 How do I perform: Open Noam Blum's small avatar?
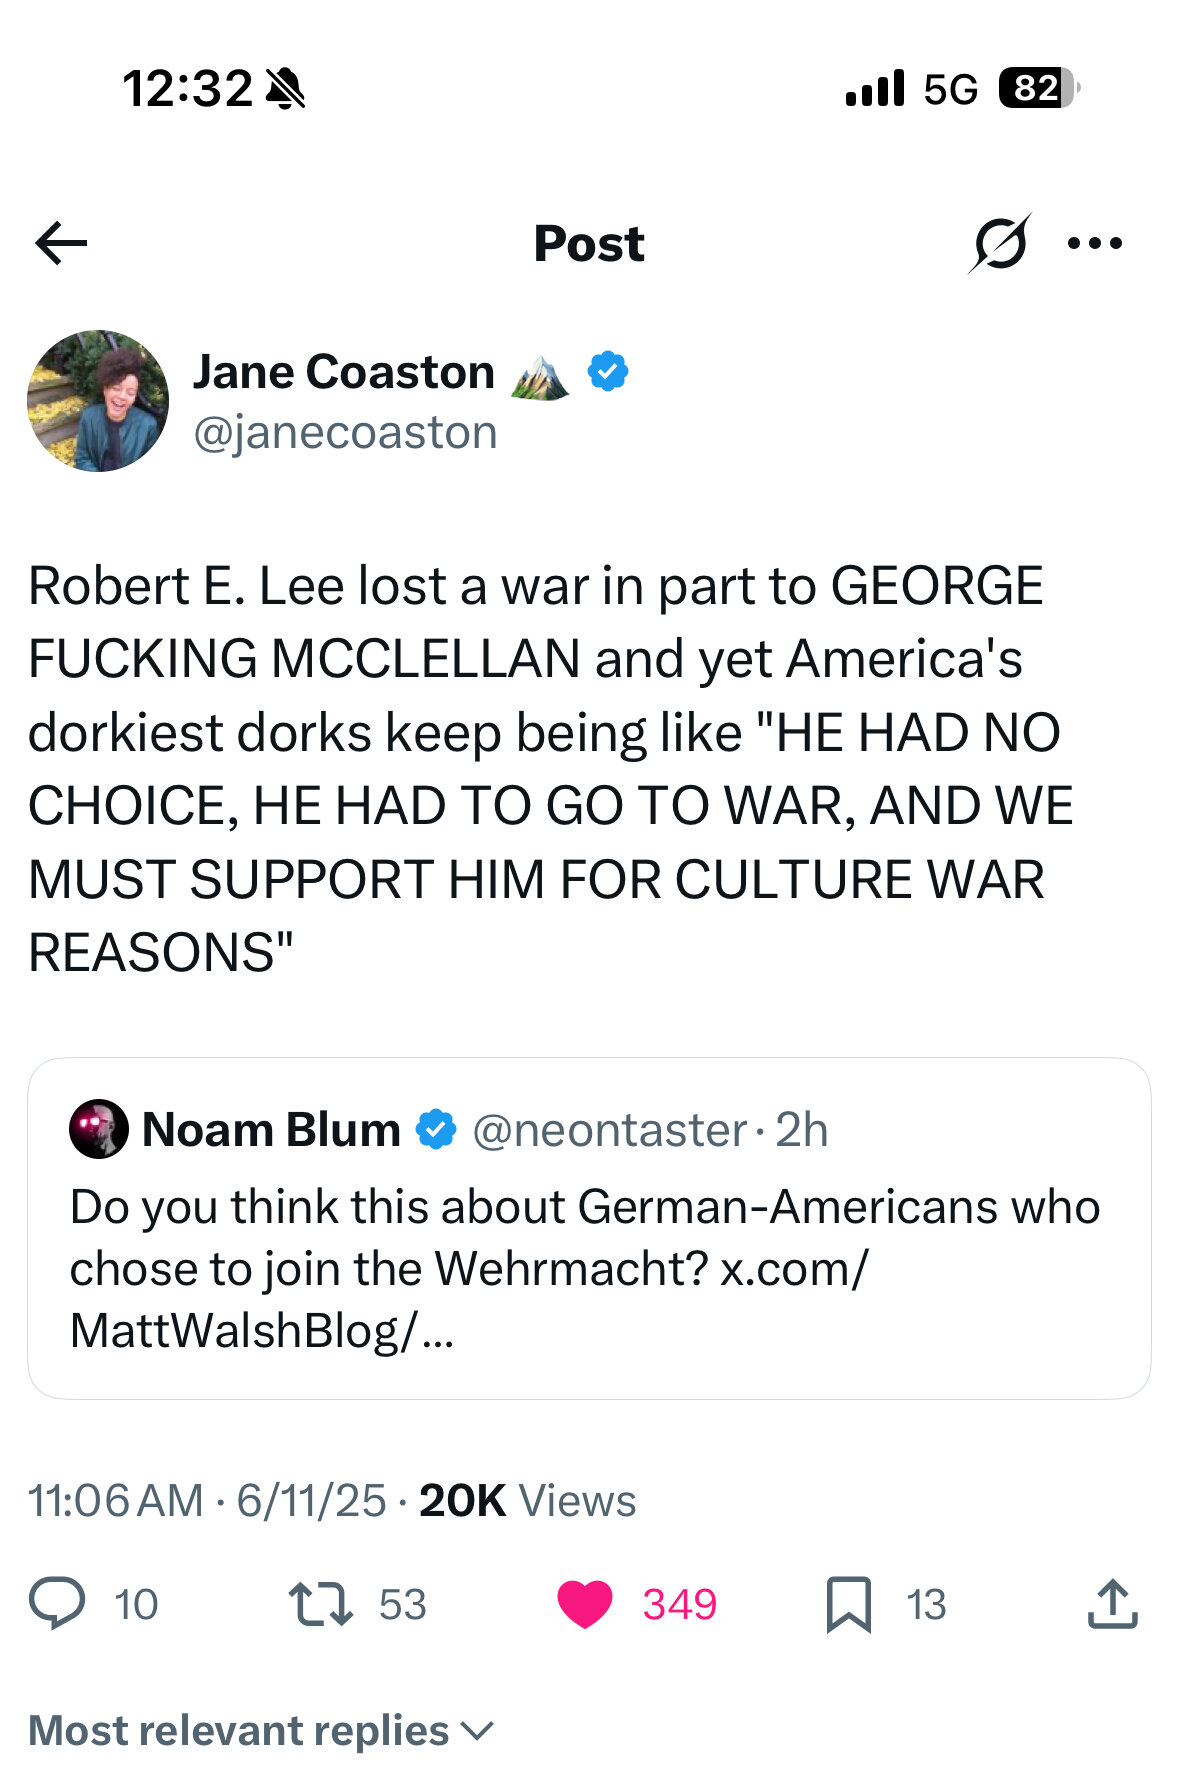click(98, 1129)
